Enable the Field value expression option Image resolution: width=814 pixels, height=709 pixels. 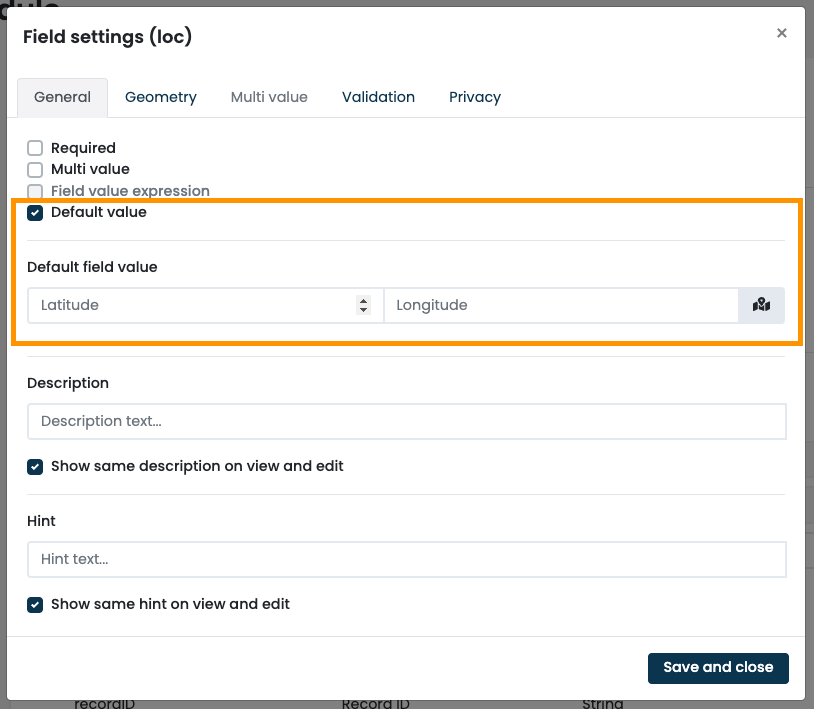[x=35, y=191]
